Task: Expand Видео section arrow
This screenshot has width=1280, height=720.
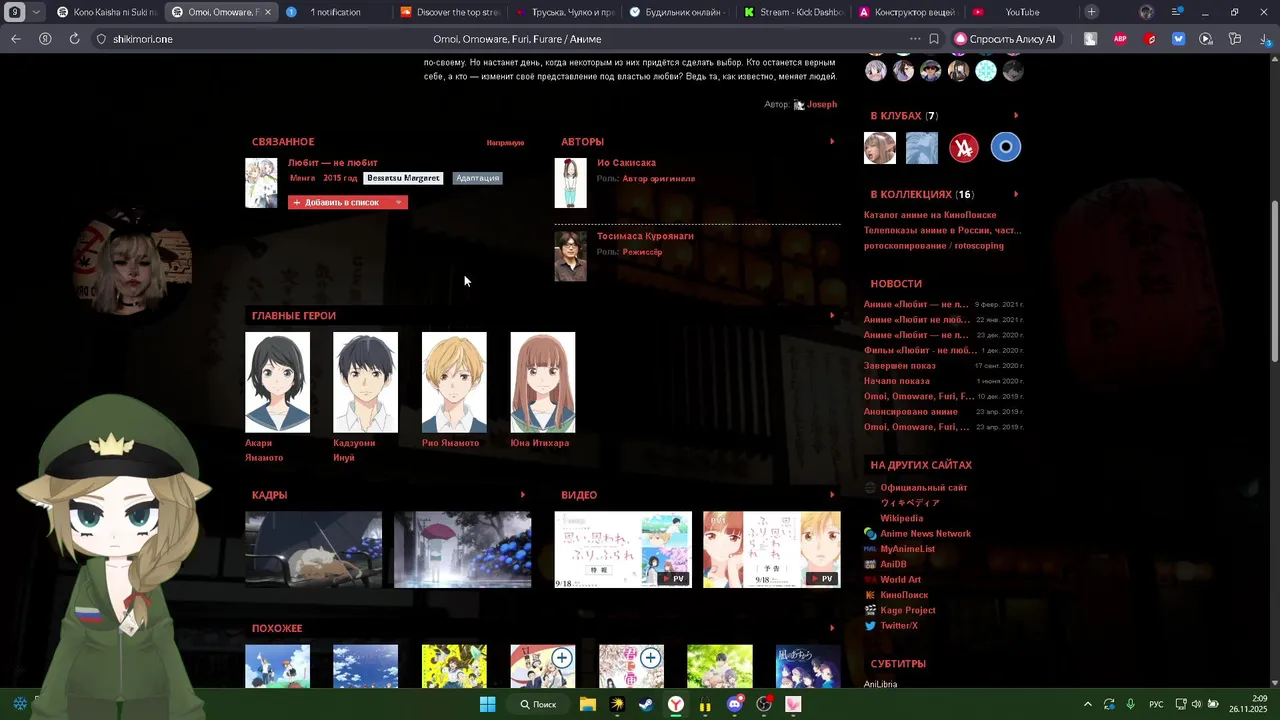Action: (832, 494)
